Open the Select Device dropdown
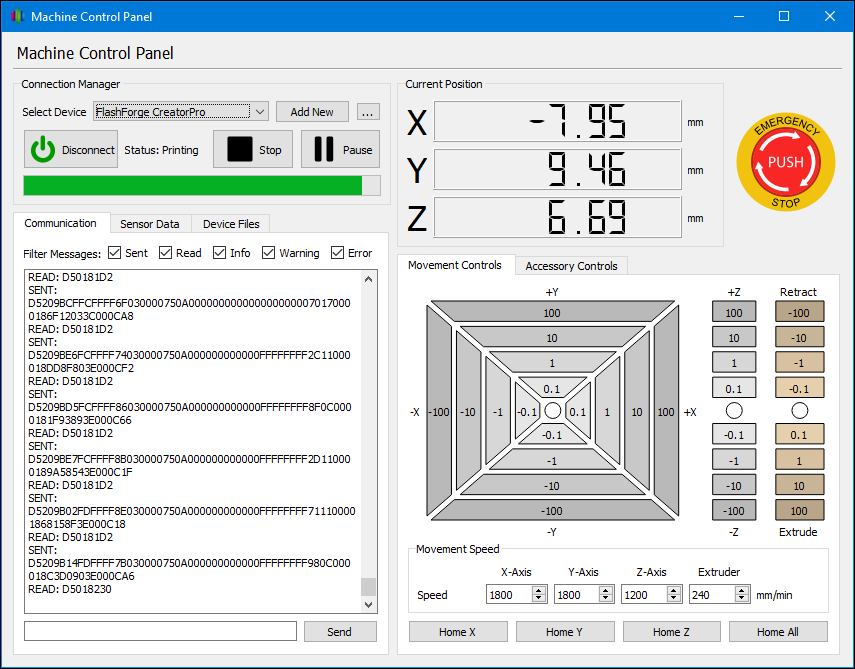Viewport: 855px width, 669px height. point(180,111)
